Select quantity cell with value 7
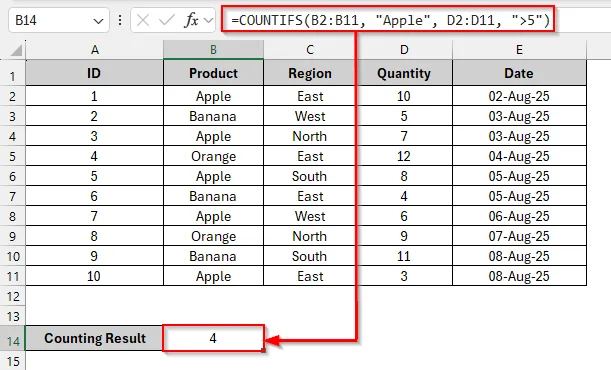The height and width of the screenshot is (370, 611). pyautogui.click(x=404, y=136)
